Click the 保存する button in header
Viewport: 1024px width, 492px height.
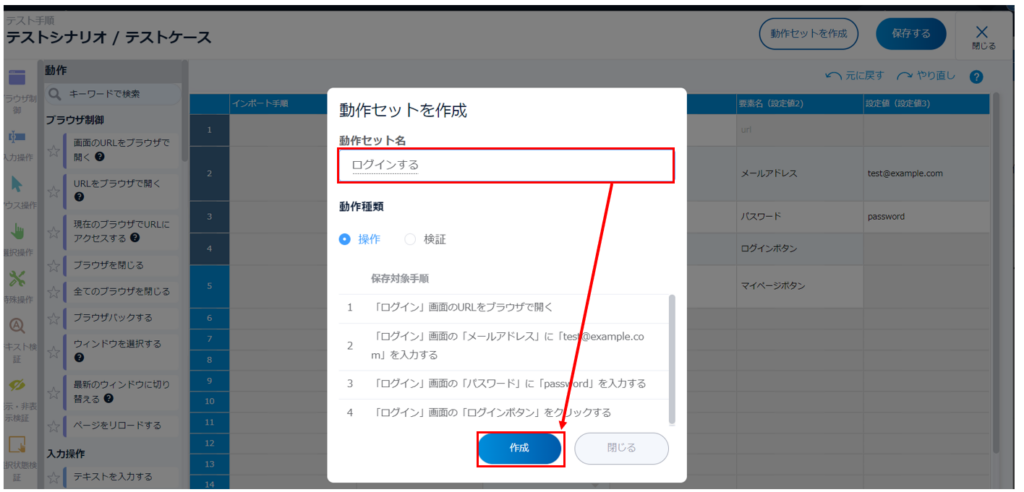click(910, 33)
